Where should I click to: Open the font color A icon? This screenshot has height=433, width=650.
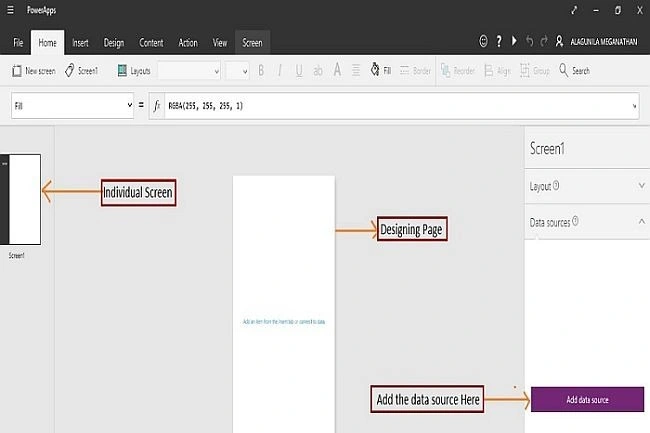point(337,70)
